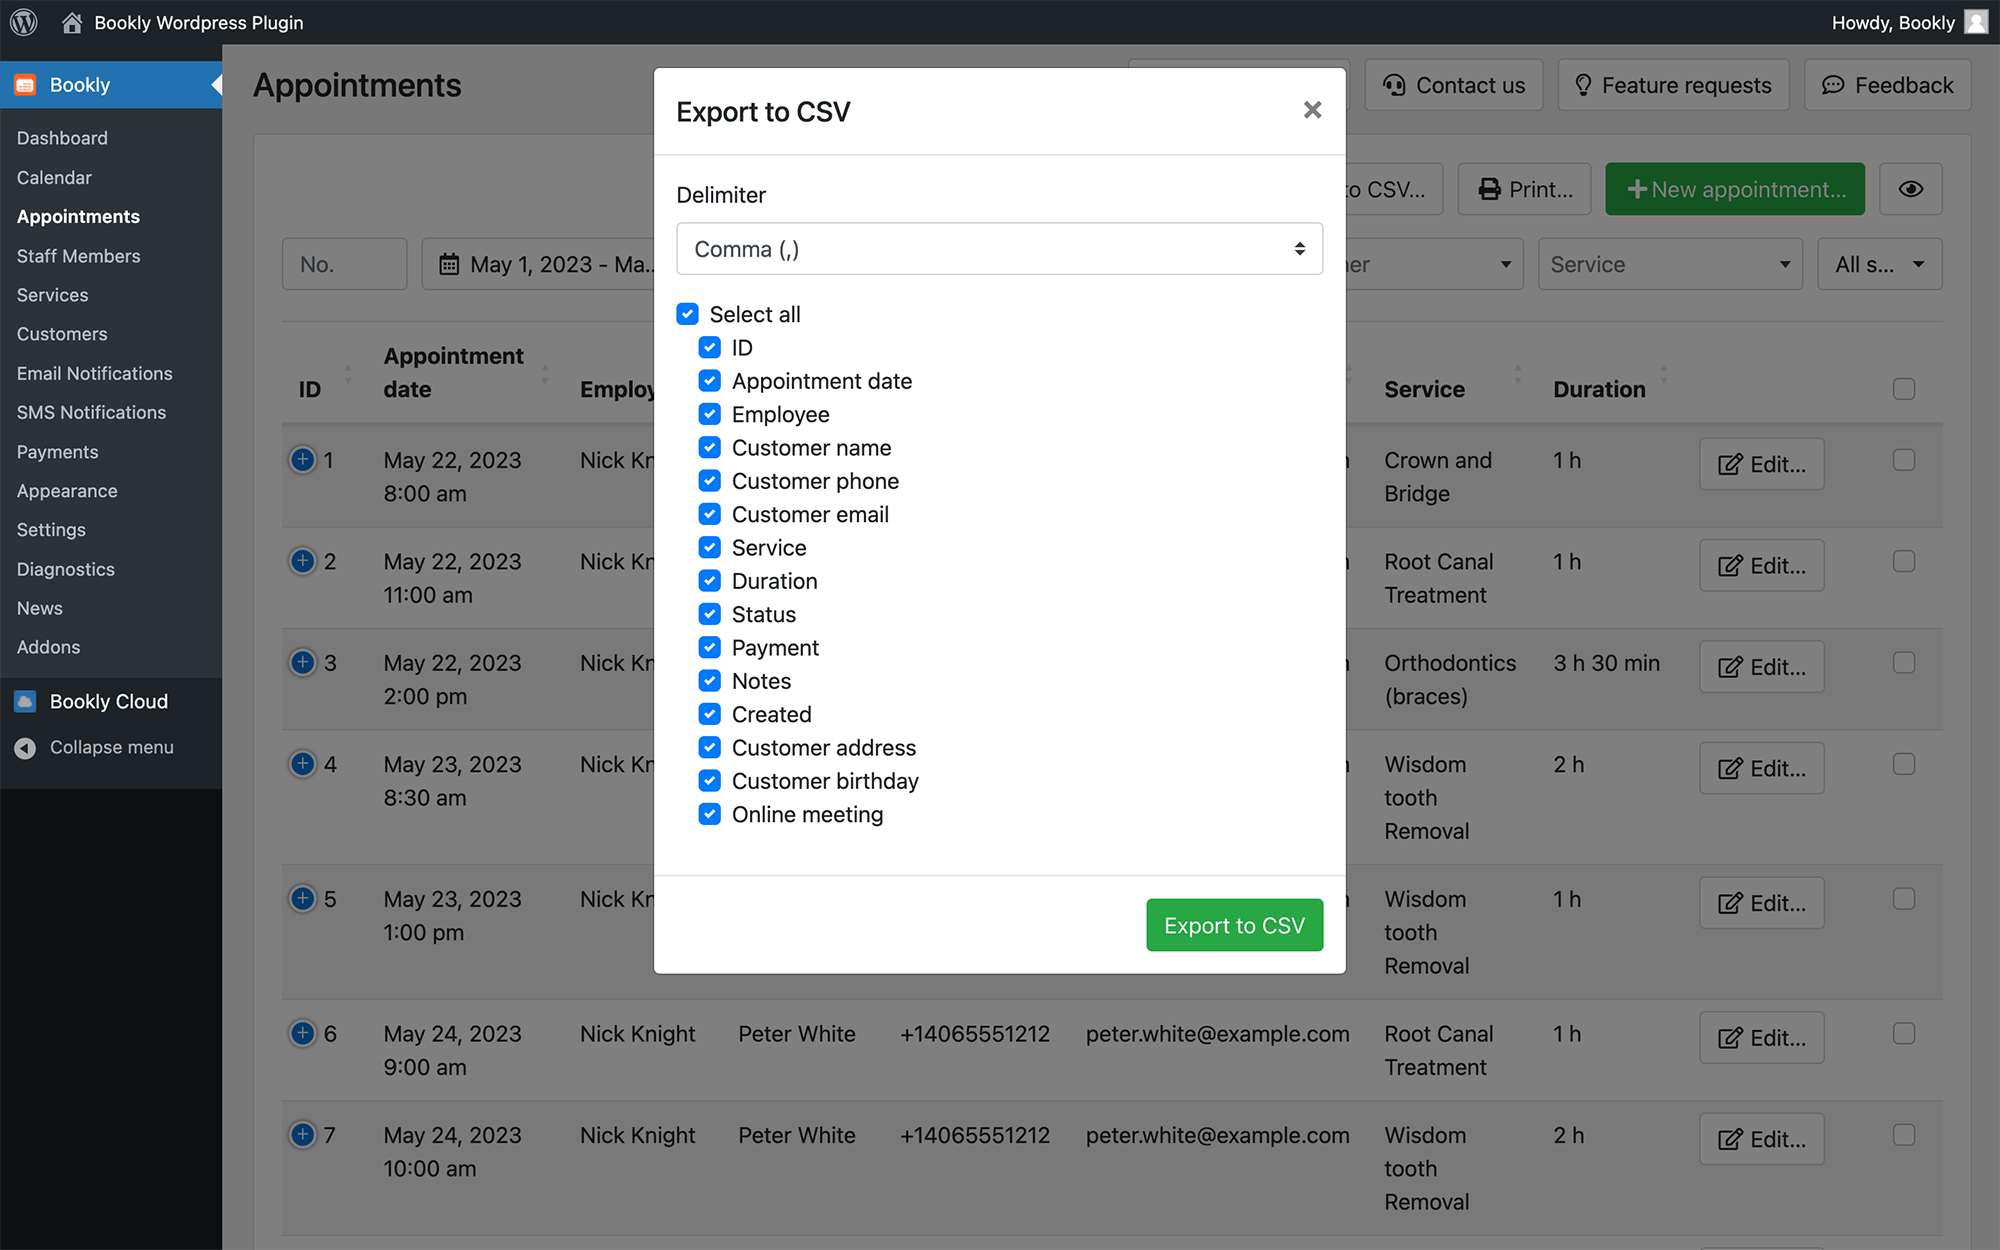The image size is (2000, 1250).
Task: Uncheck the Duration export checkbox
Action: (709, 581)
